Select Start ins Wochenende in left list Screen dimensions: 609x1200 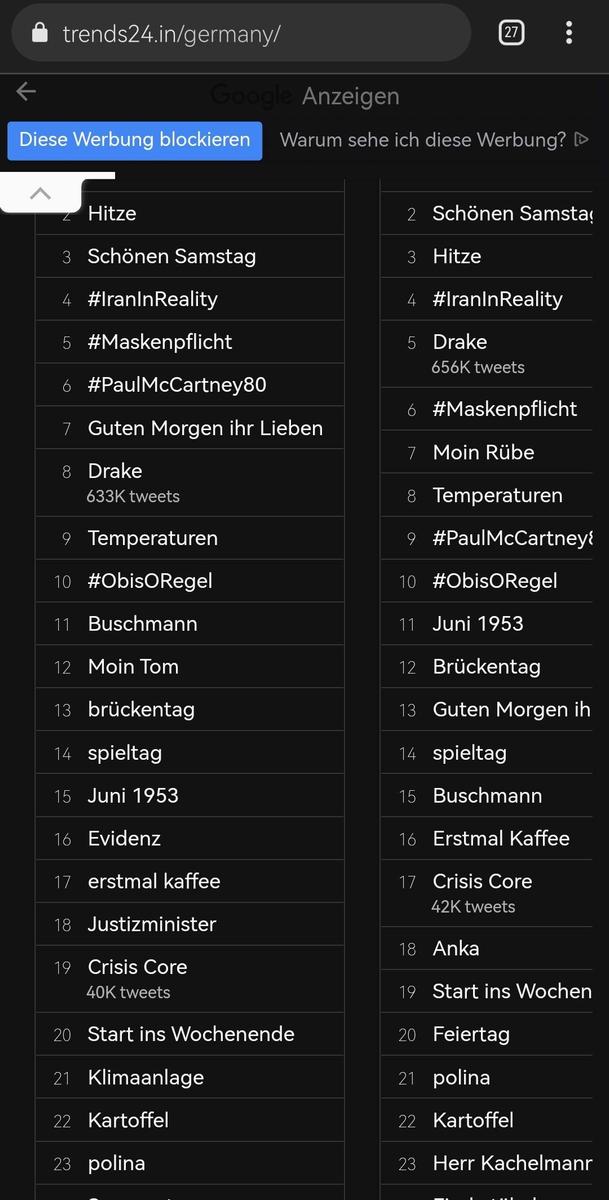pos(191,1034)
